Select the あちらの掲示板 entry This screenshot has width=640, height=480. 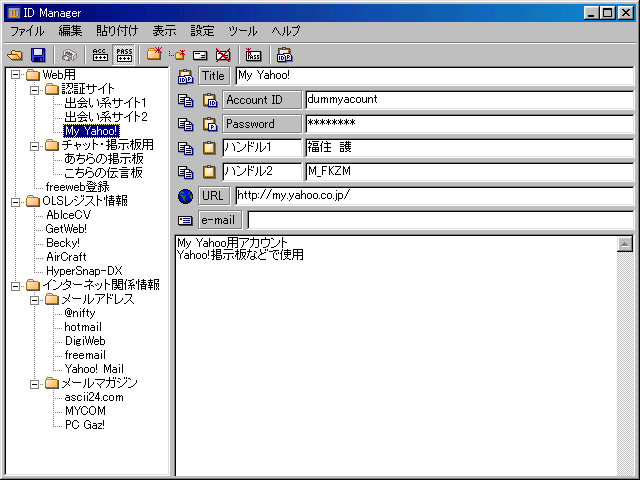point(104,159)
